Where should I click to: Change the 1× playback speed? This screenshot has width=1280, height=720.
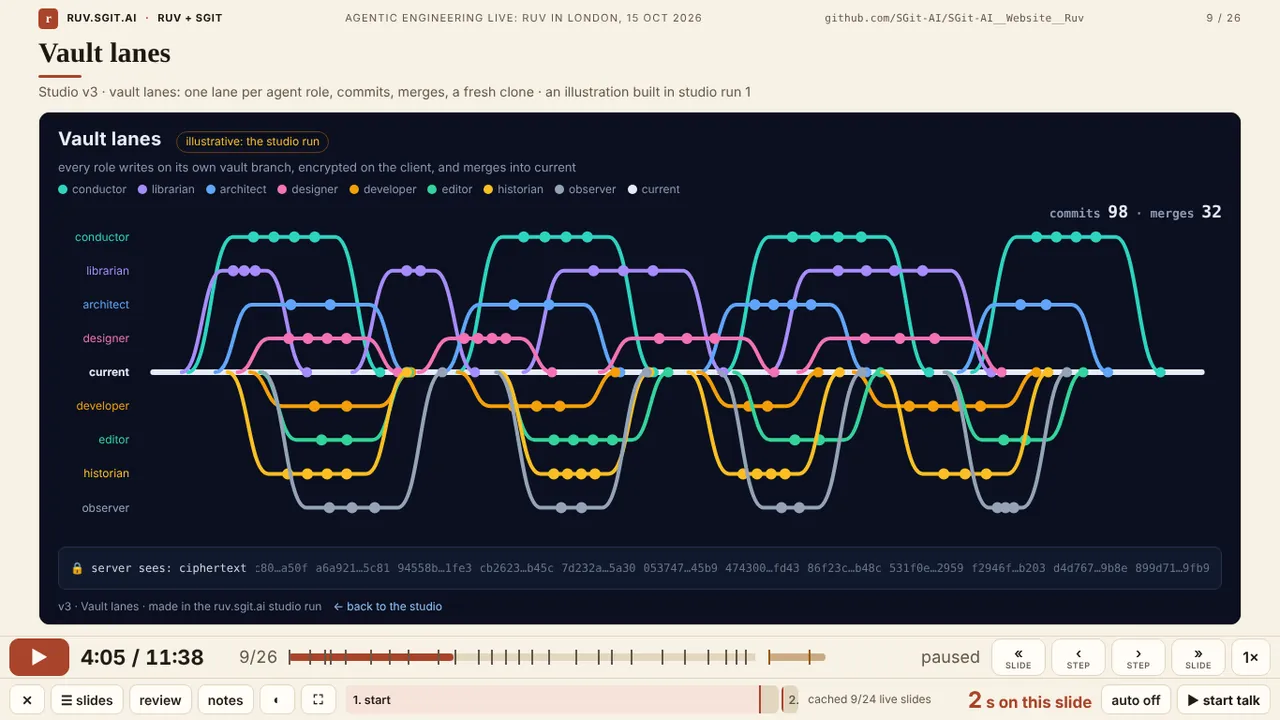pyautogui.click(x=1251, y=657)
